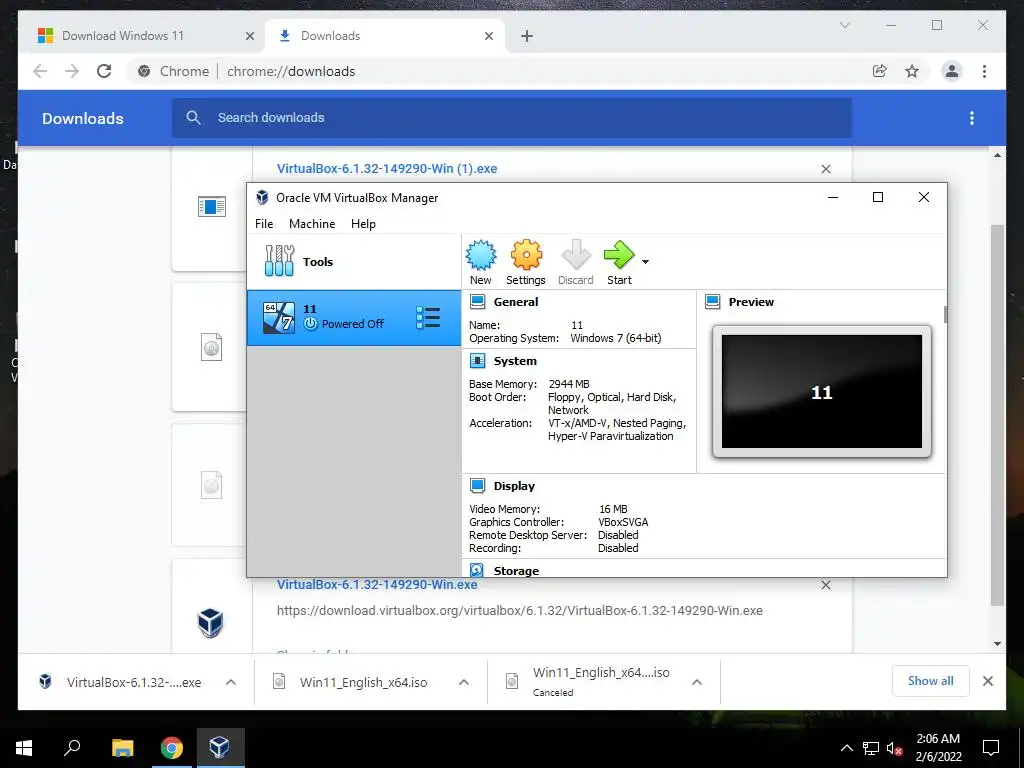The height and width of the screenshot is (768, 1024).
Task: Click the General section header
Action: coord(516,302)
